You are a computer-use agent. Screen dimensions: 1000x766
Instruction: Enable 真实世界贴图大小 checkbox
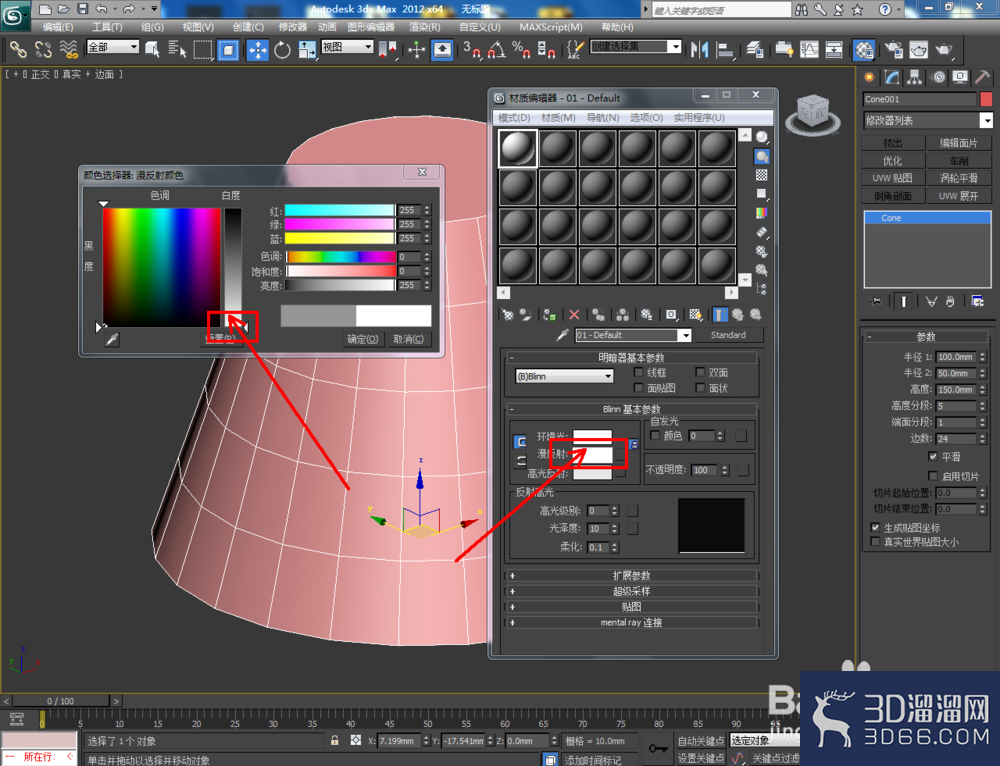pyautogui.click(x=876, y=541)
